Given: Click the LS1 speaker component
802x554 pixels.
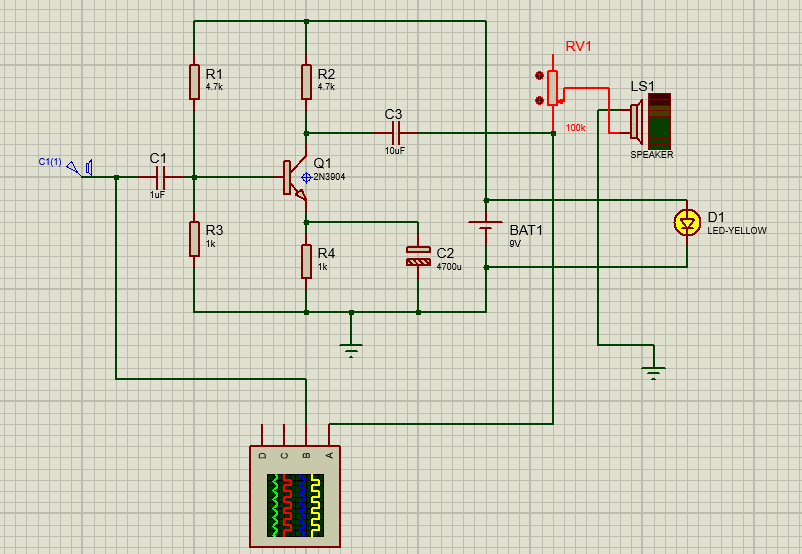Looking at the screenshot, I should [x=636, y=121].
